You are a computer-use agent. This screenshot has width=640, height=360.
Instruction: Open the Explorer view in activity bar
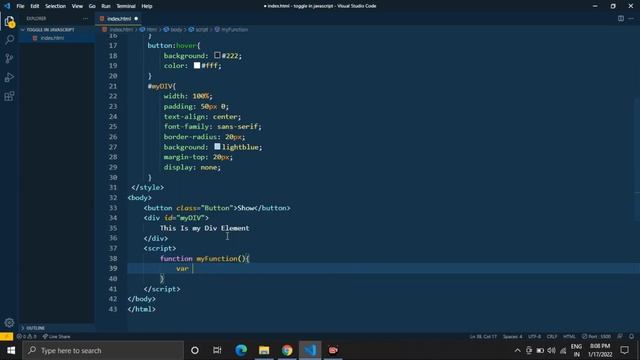pos(9,21)
